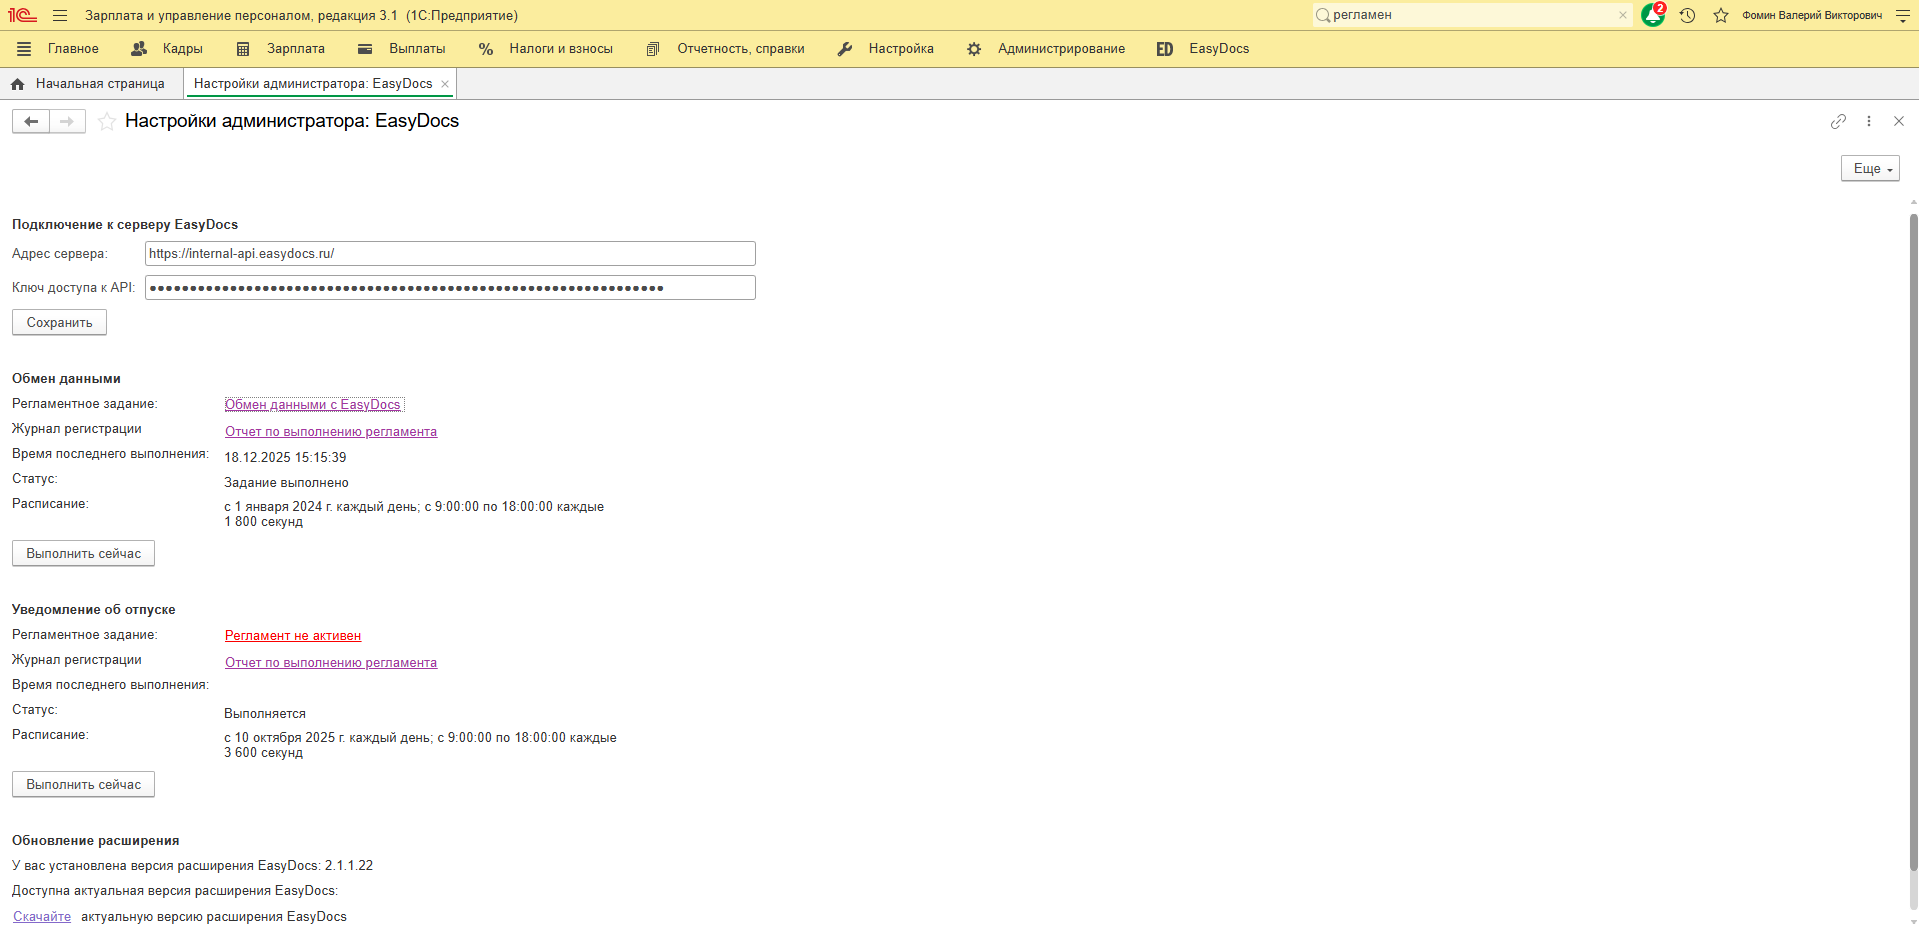
Task: Add page to favorites star icon
Action: coord(107,122)
